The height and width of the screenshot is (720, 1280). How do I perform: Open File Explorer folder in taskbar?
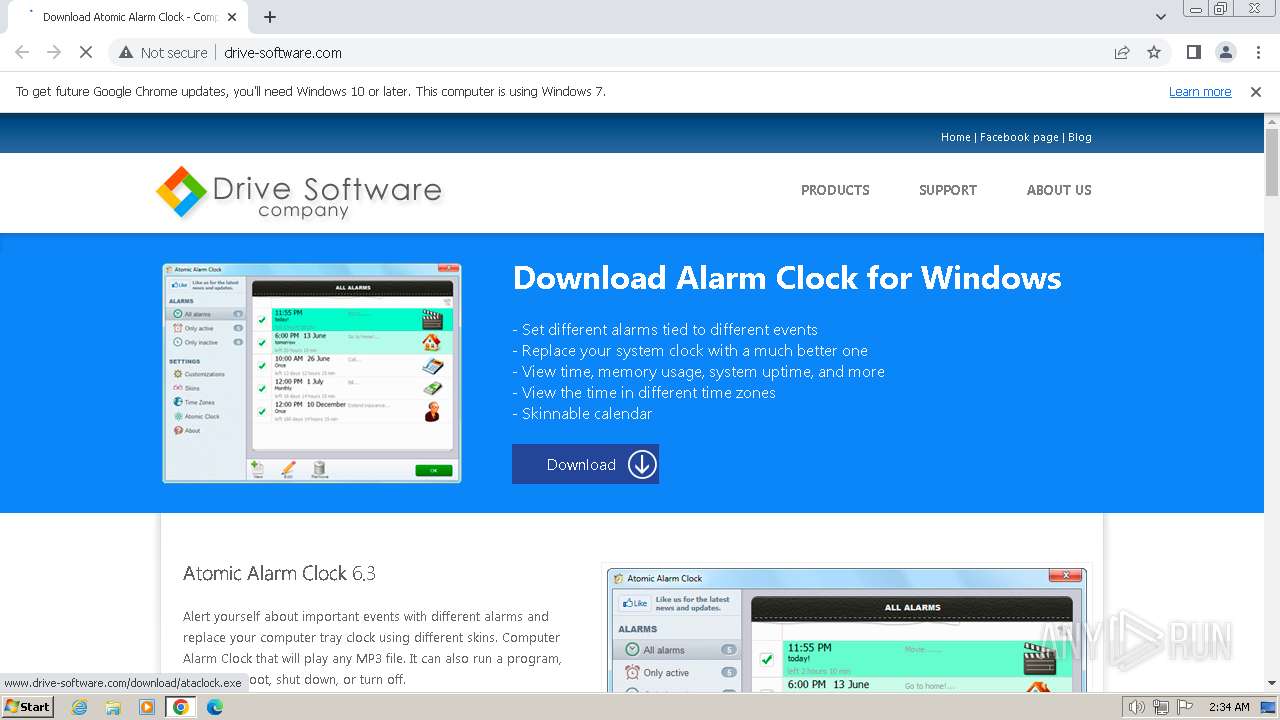(x=113, y=707)
